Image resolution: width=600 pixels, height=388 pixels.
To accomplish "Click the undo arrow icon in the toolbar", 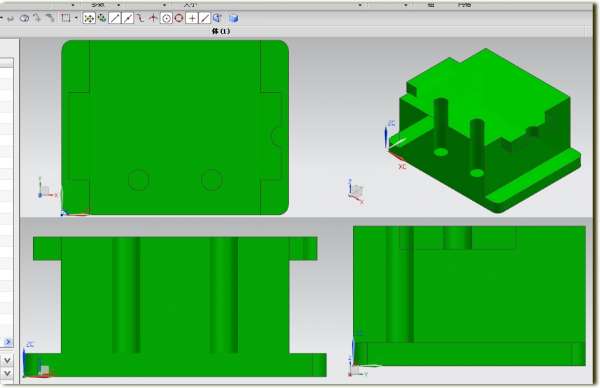I will (11, 18).
